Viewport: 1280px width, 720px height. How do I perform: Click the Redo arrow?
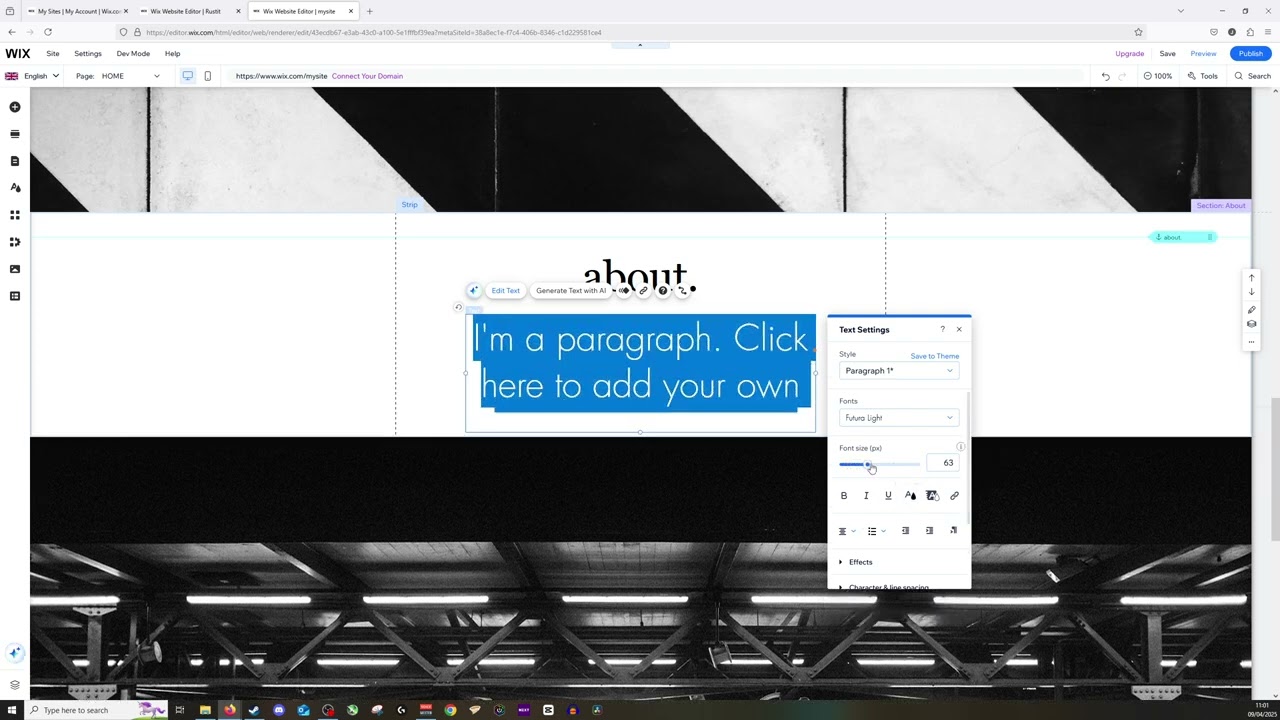pyautogui.click(x=1122, y=76)
